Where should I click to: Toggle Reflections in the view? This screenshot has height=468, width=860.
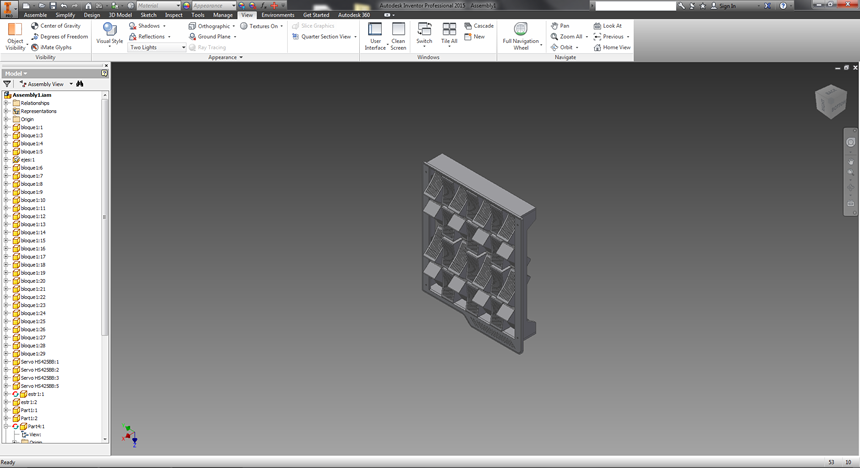pos(147,36)
